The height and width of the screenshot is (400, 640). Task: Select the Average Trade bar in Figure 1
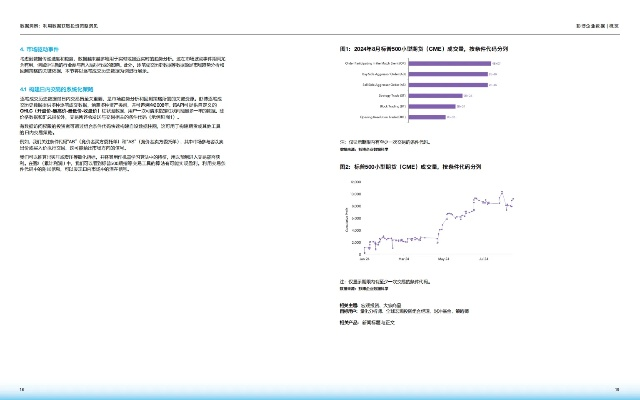(x=434, y=98)
